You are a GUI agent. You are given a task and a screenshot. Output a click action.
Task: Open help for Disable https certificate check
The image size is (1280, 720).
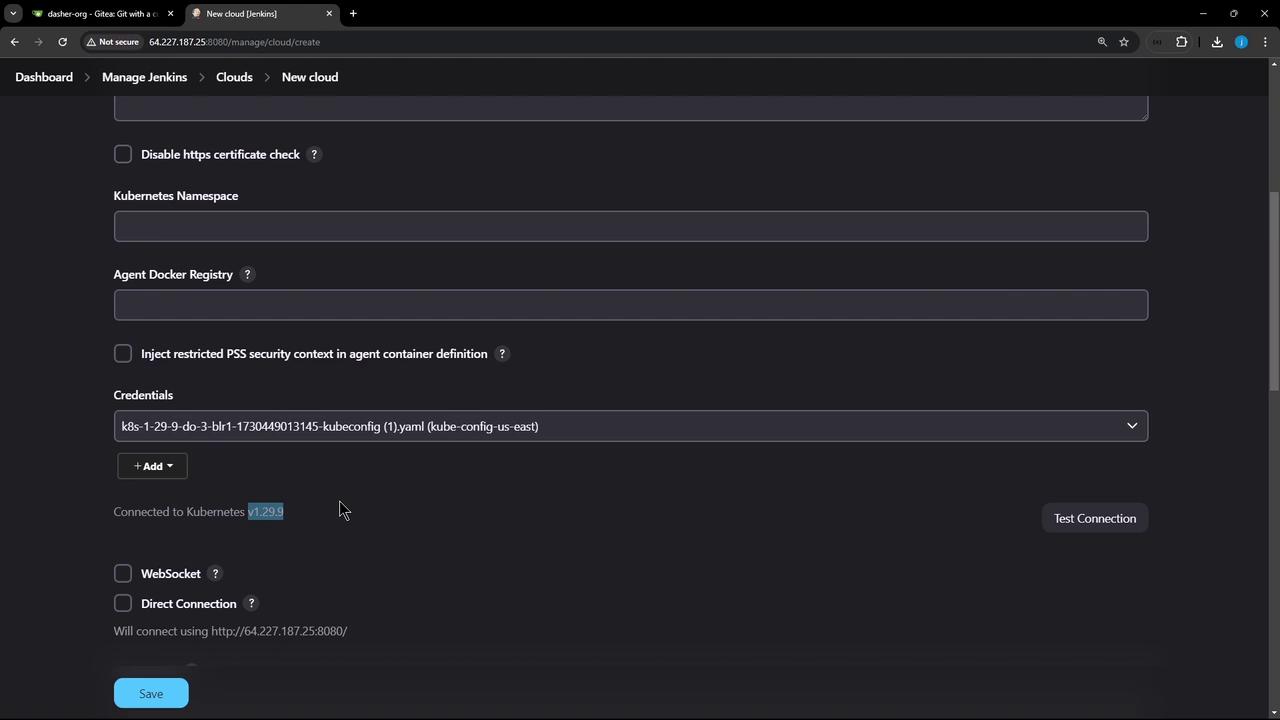314,154
